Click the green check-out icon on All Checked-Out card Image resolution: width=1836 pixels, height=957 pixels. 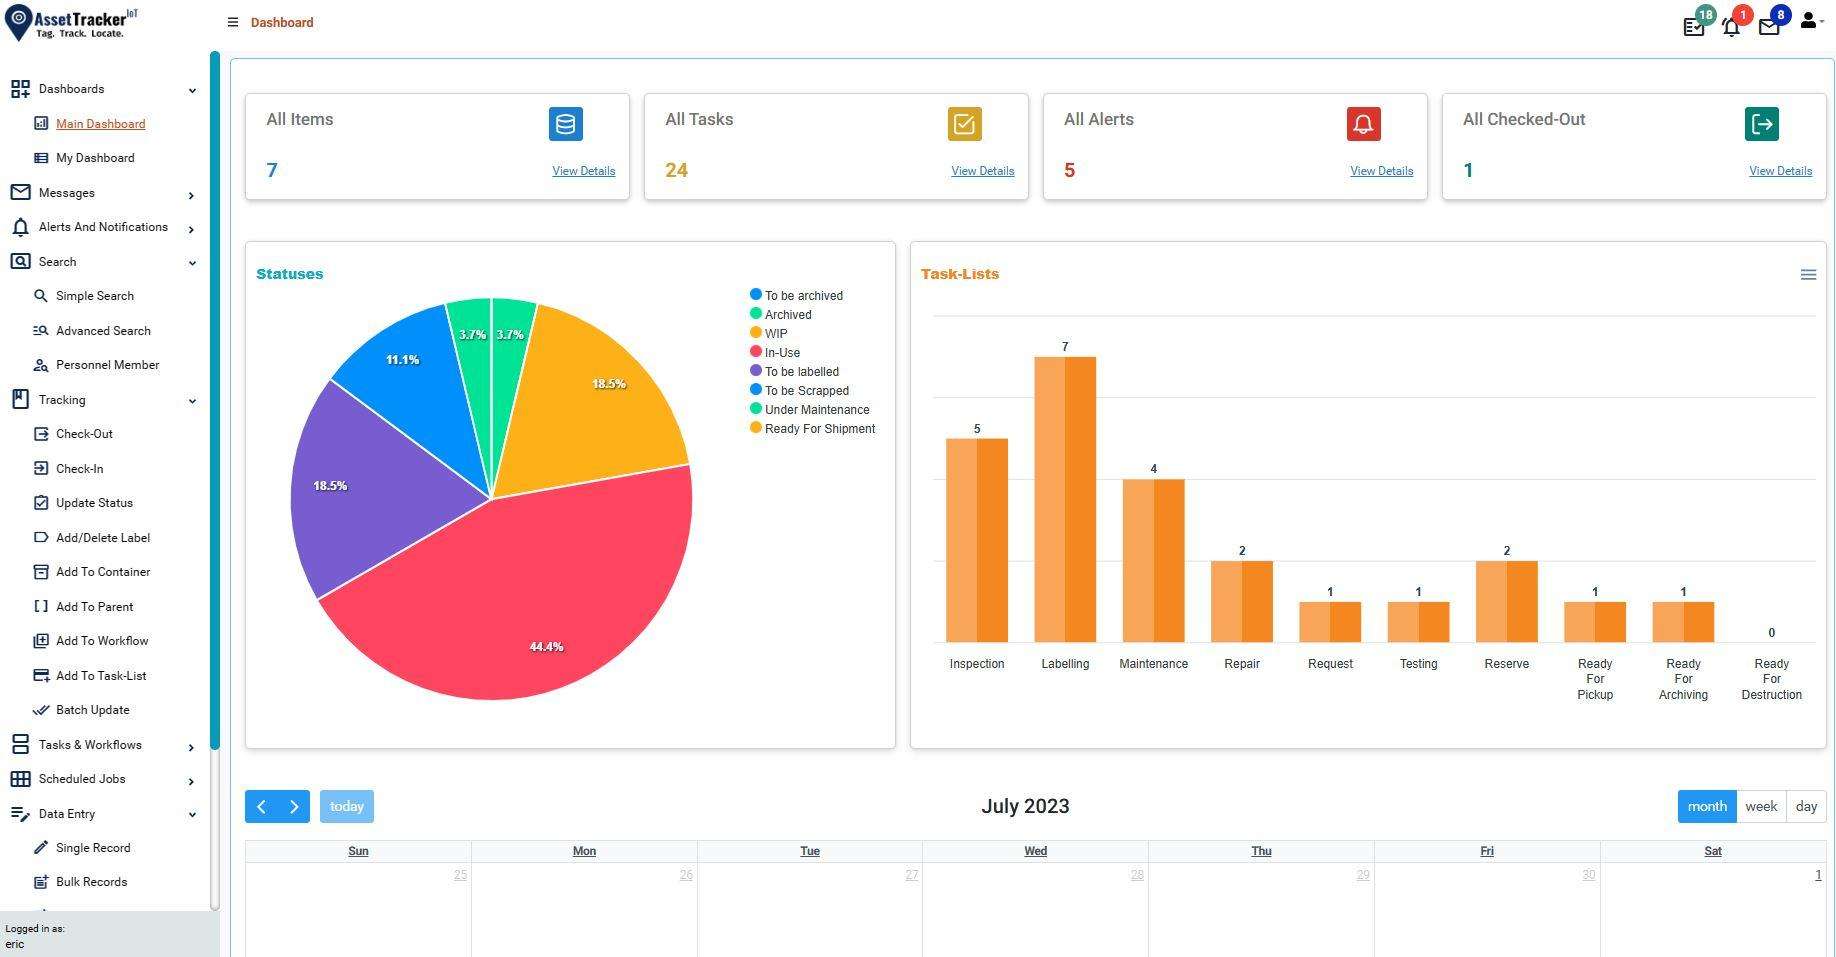[1762, 123]
